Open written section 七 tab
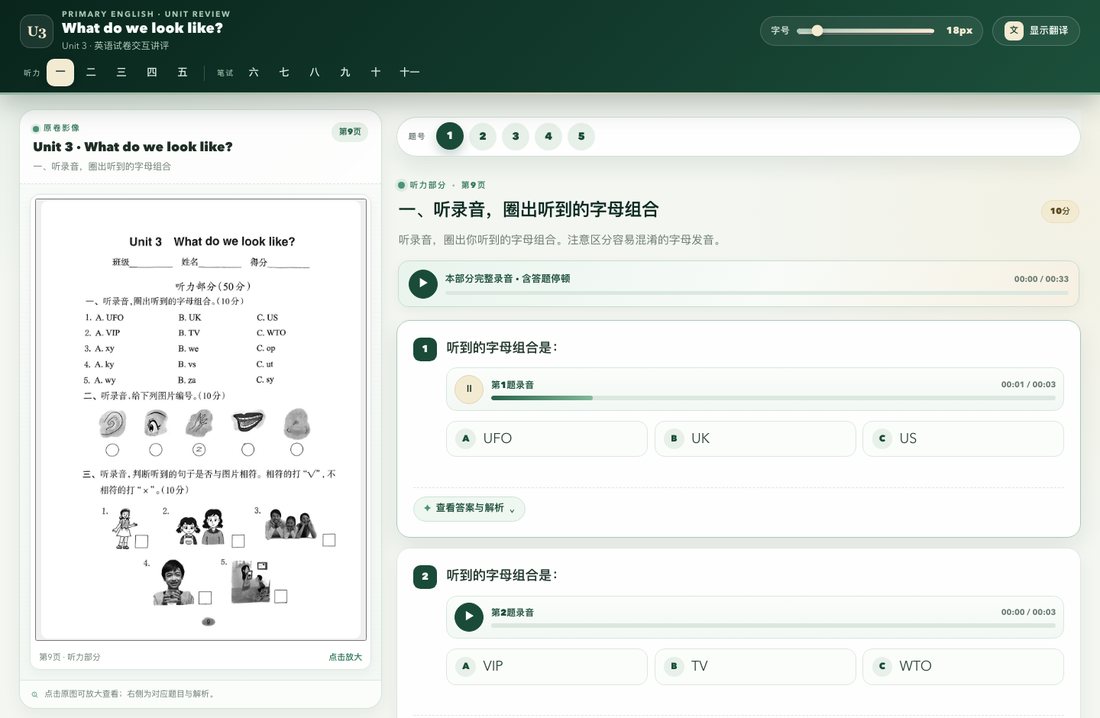Image resolution: width=1100 pixels, height=718 pixels. [x=284, y=72]
